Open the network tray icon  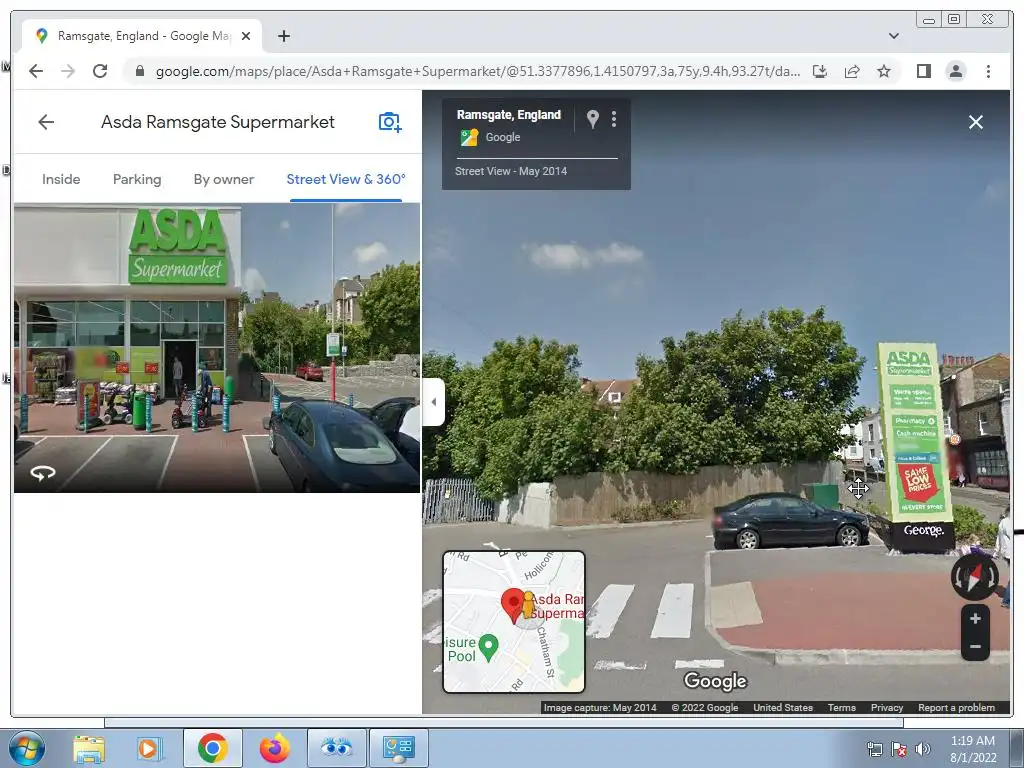(x=874, y=749)
